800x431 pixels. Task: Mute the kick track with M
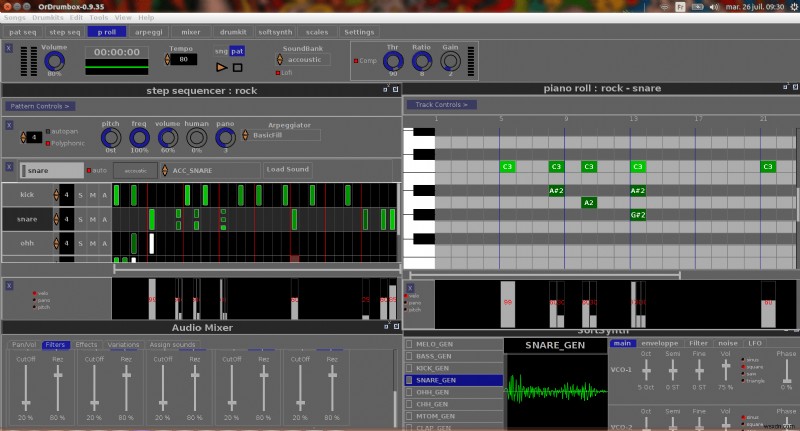(92, 195)
